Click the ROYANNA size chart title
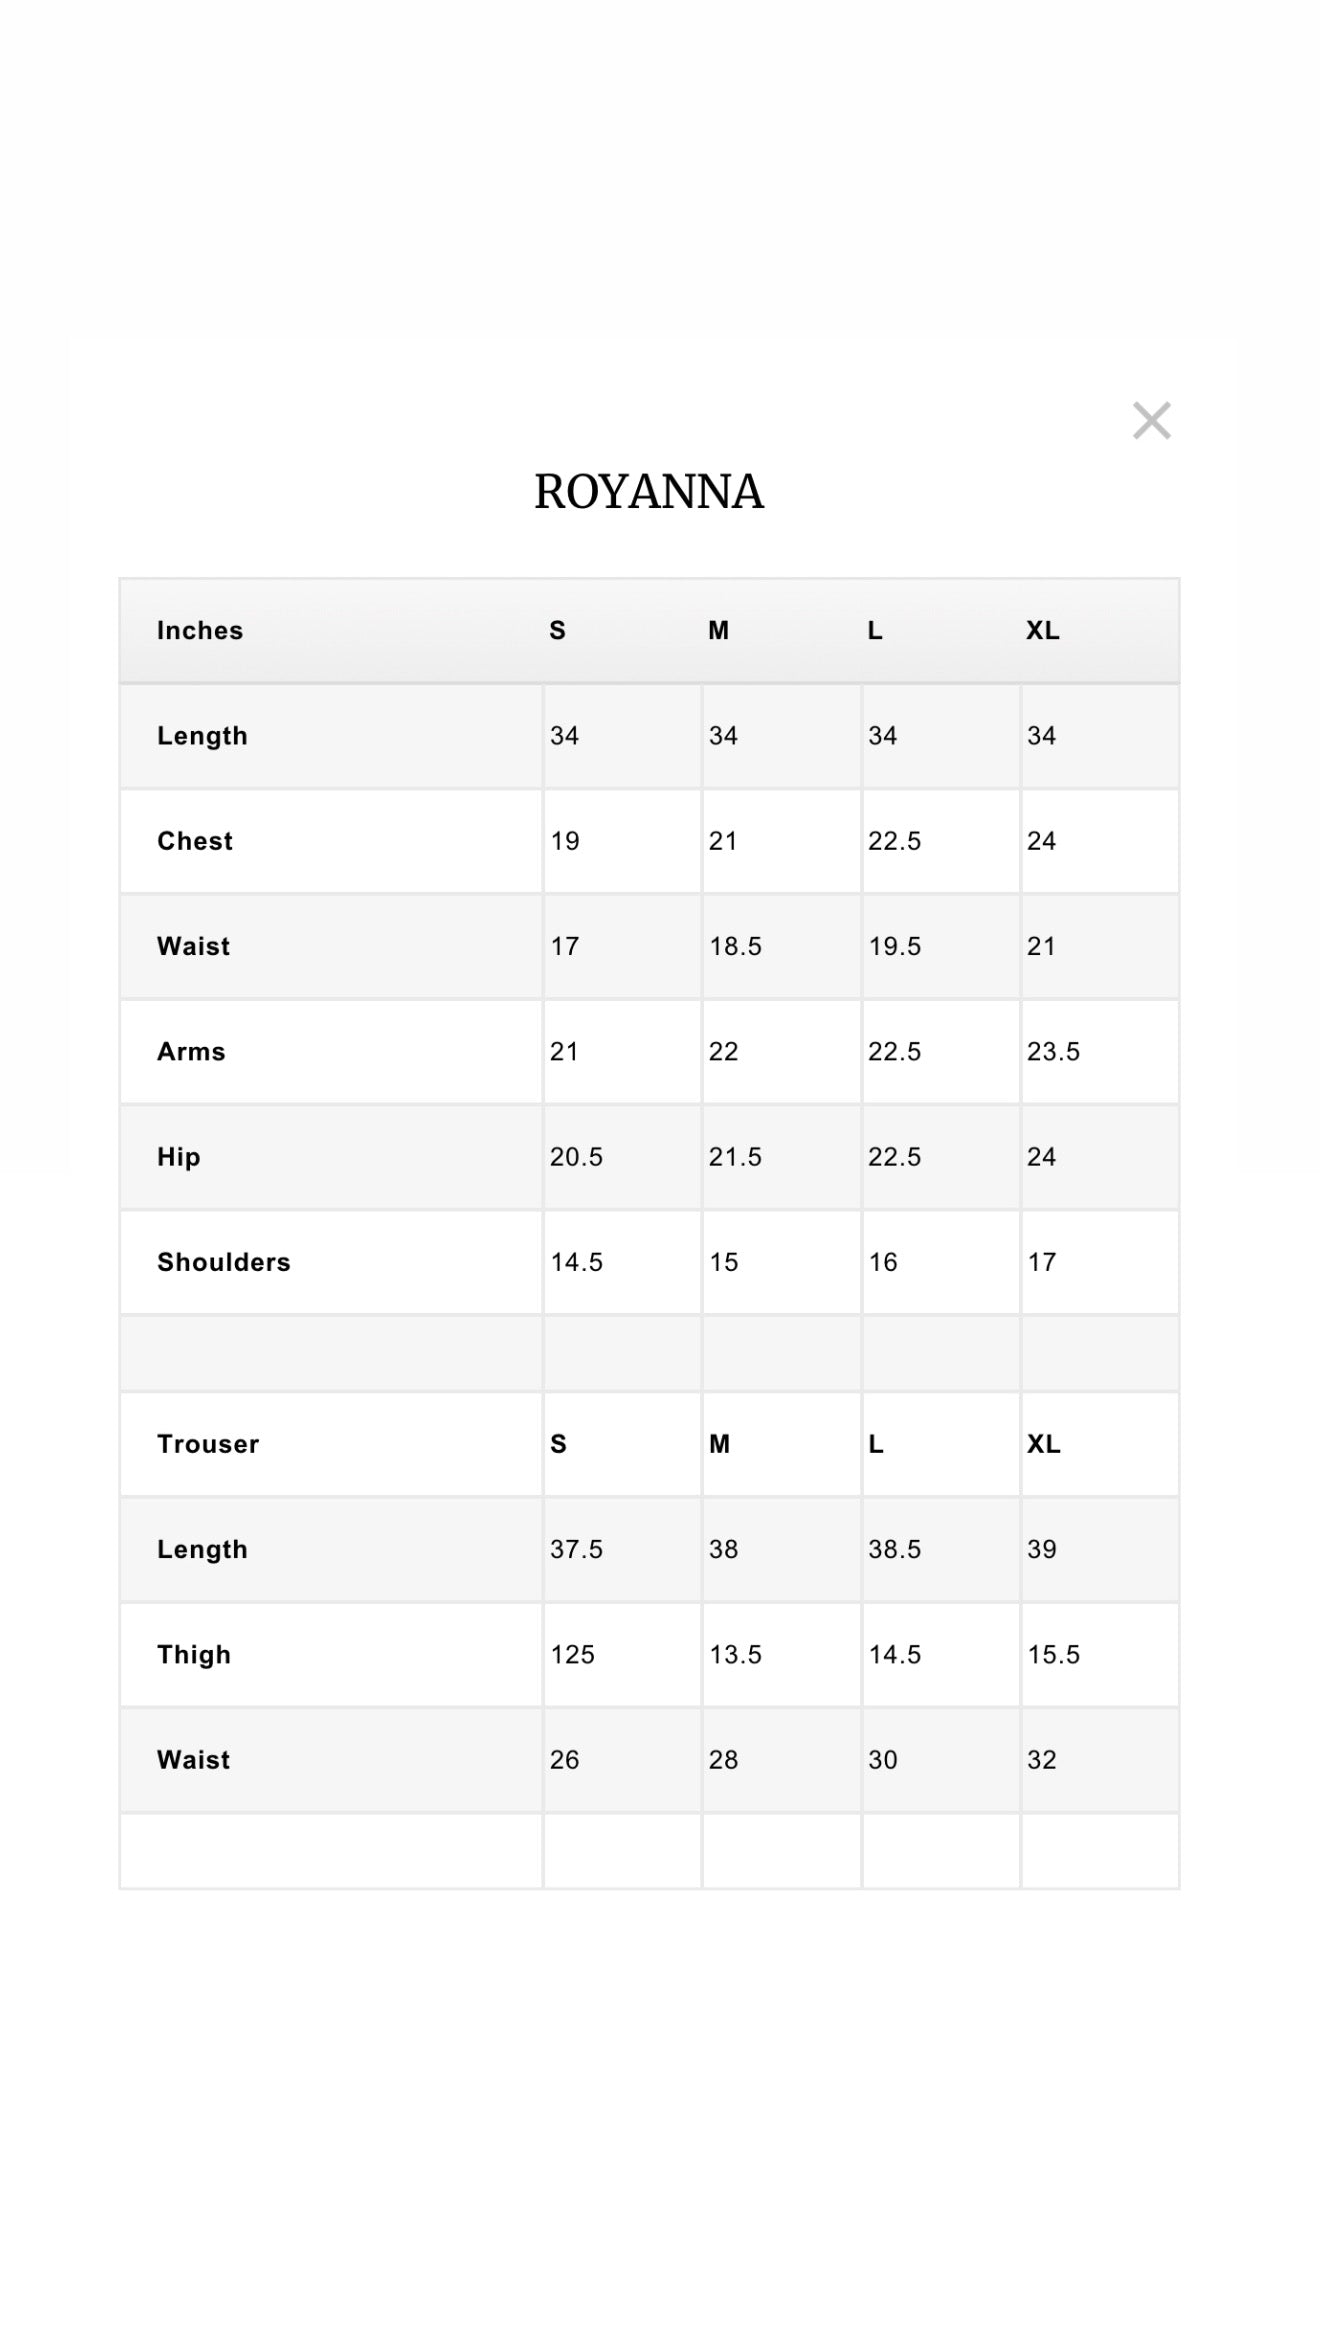This screenshot has width=1320, height=2346. pyautogui.click(x=649, y=492)
